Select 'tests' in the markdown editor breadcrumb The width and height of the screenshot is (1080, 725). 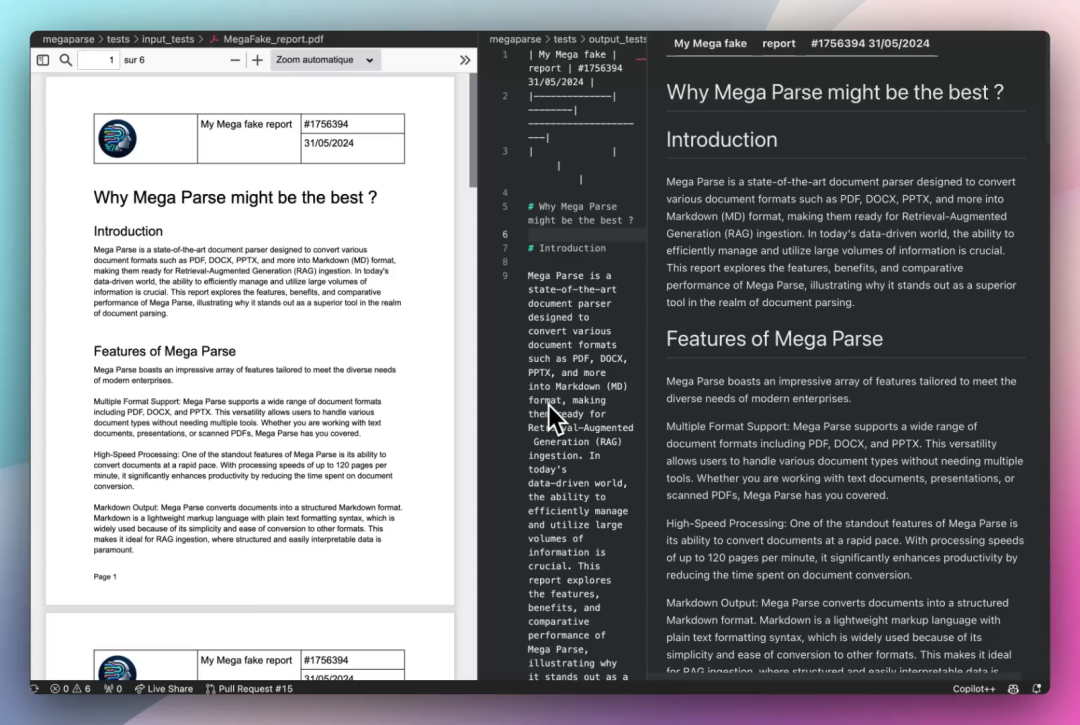coord(565,39)
